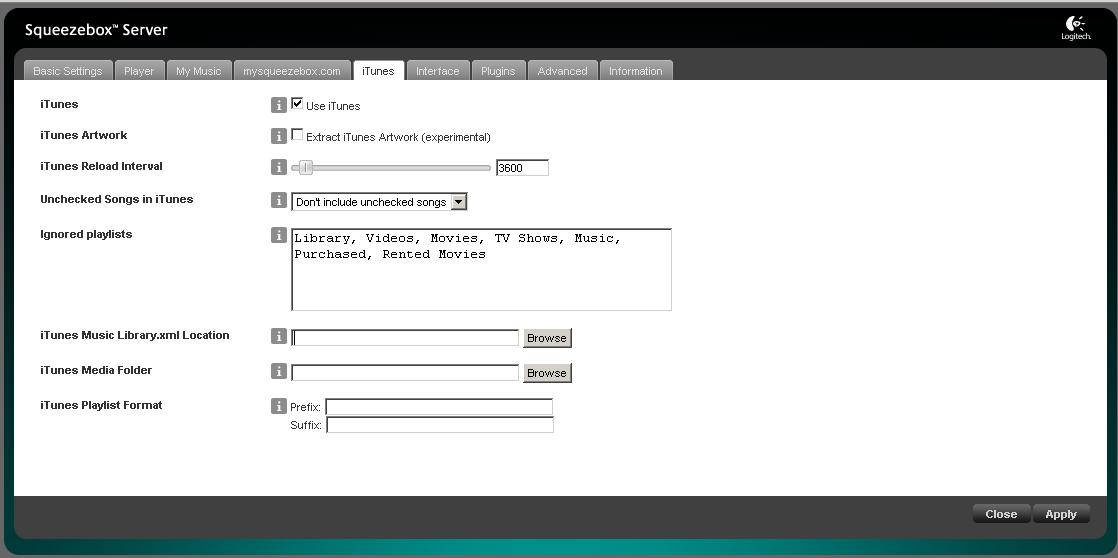Click info icon beside Ignored playlists
Viewport: 1118px width, 558px height.
[279, 236]
